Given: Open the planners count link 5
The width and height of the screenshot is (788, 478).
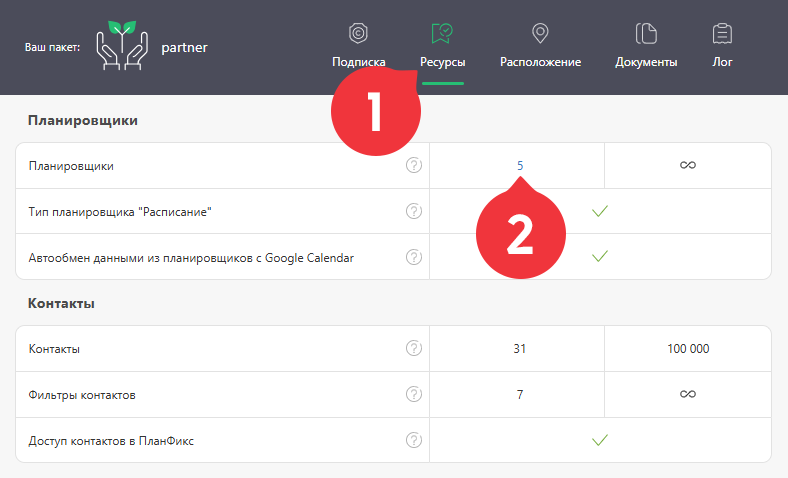Looking at the screenshot, I should click(x=520, y=165).
